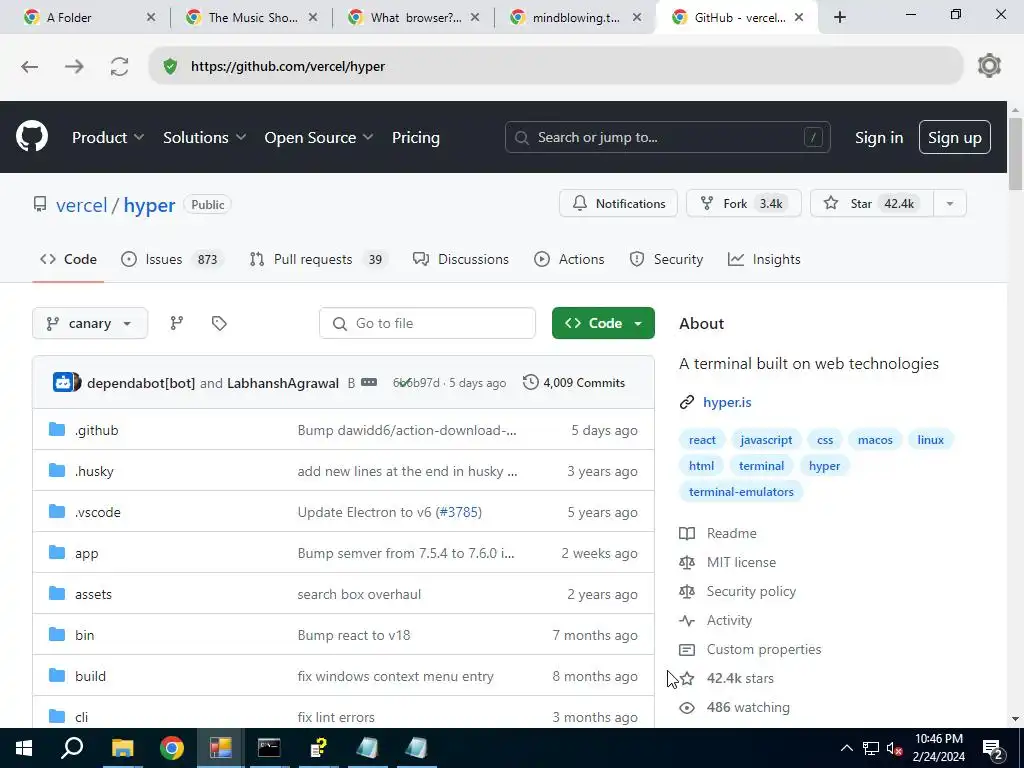Open the Actions tab
Screen dimensions: 1024x768
(x=569, y=259)
